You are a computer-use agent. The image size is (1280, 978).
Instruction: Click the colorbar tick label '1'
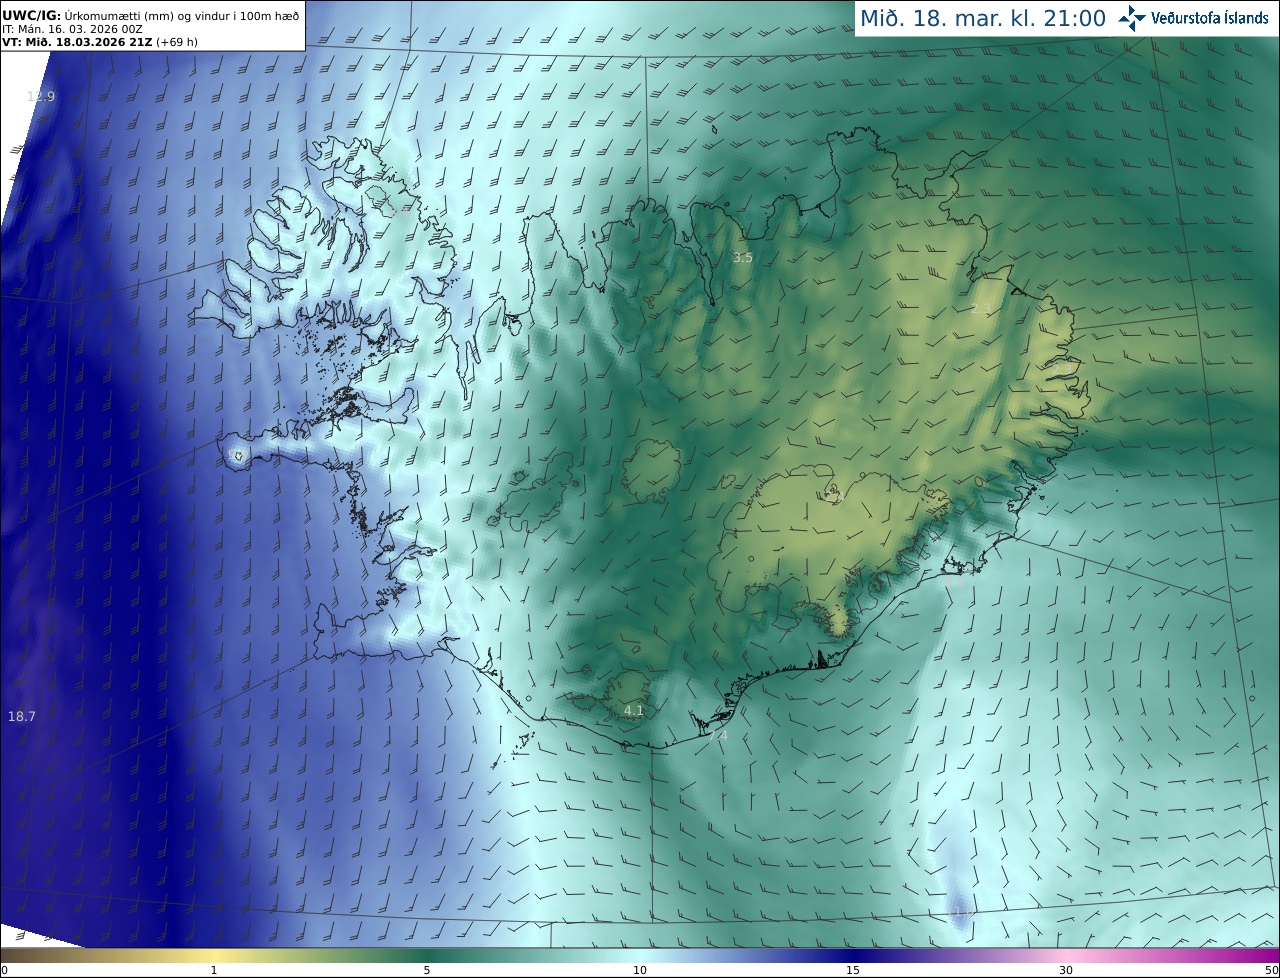214,970
